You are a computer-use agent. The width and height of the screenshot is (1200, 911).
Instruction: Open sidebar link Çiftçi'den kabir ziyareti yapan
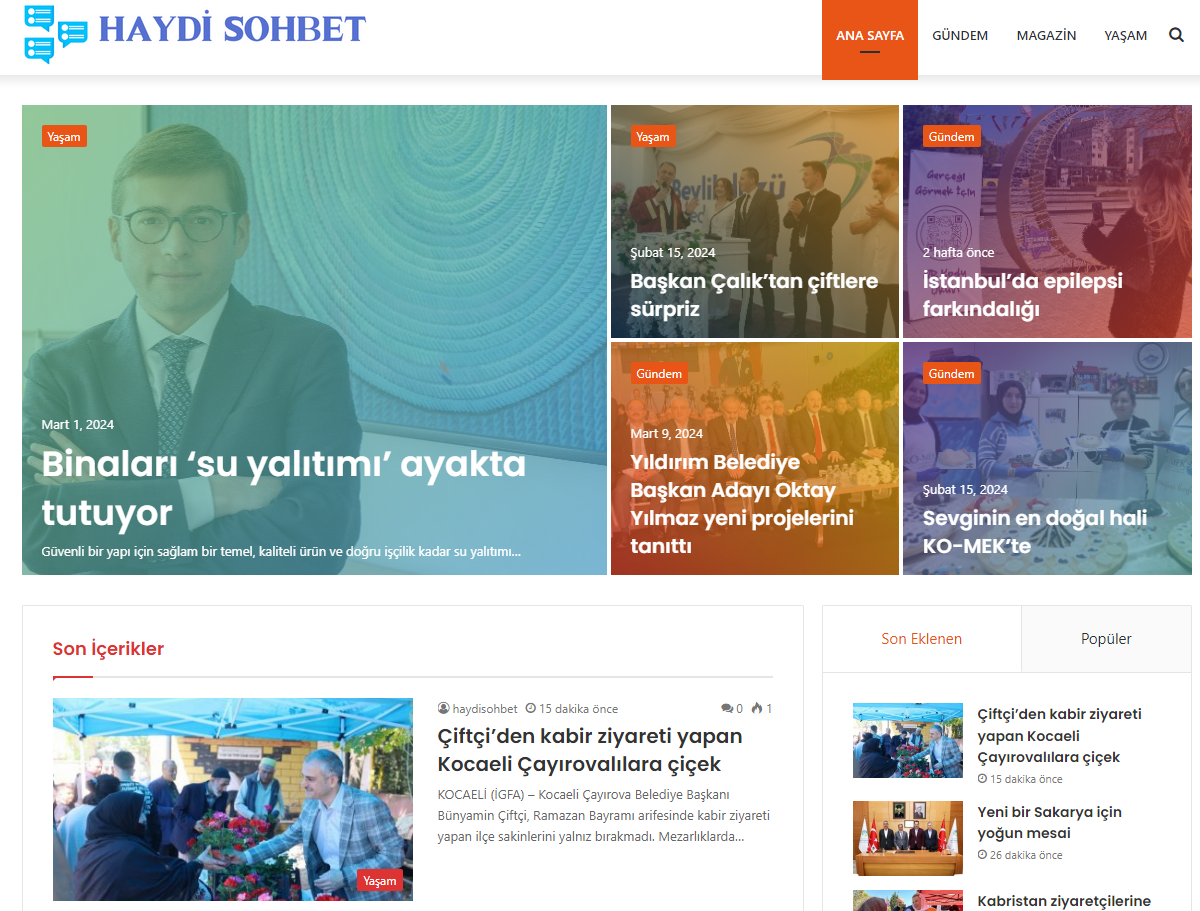pos(1059,735)
